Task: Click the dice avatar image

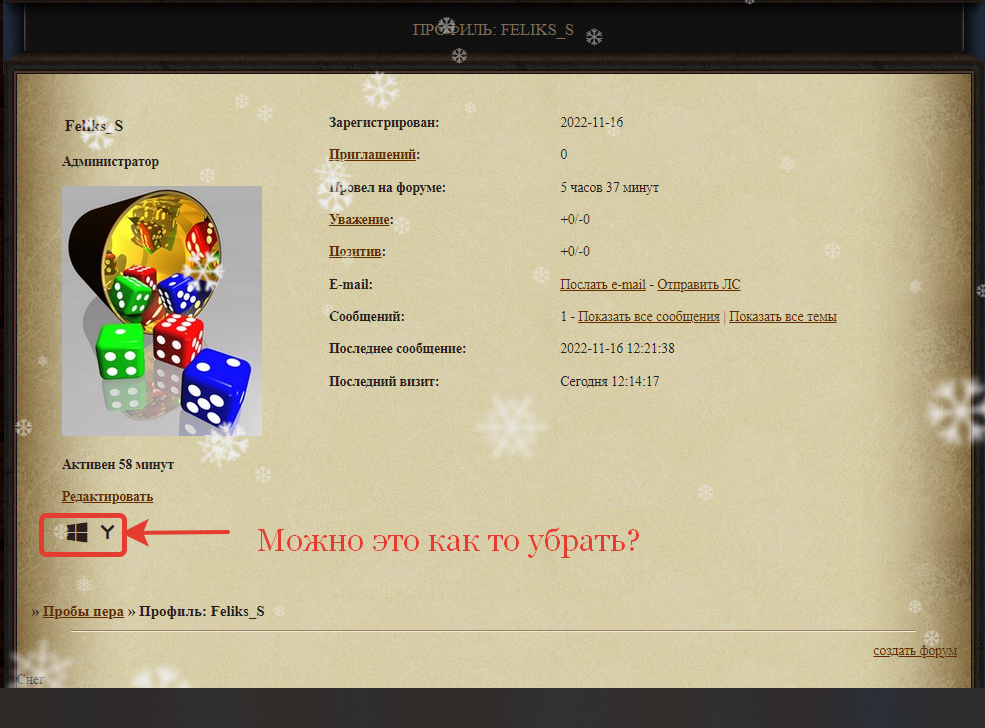Action: coord(162,311)
